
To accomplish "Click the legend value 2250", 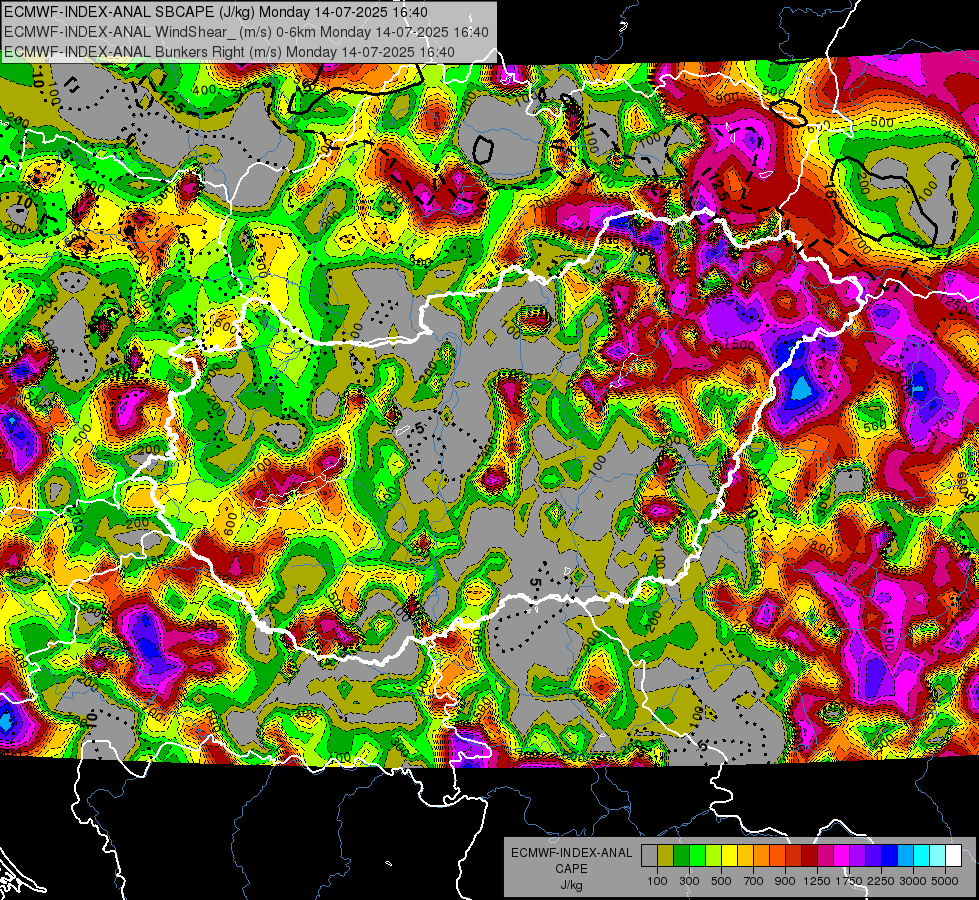I will [880, 881].
